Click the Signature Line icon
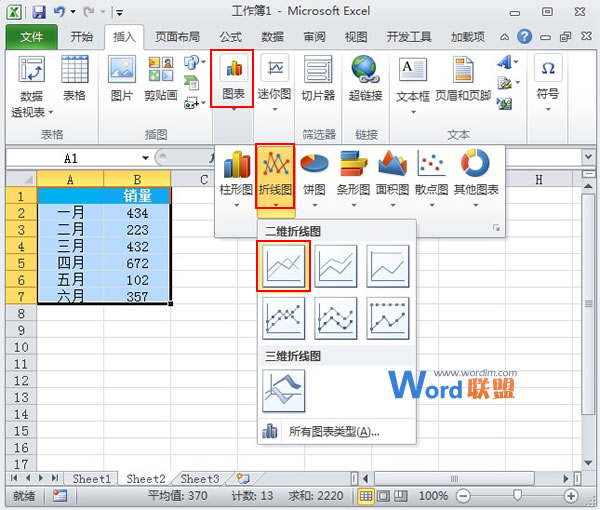Screen dimensions: 600x510 pyautogui.click(x=505, y=83)
